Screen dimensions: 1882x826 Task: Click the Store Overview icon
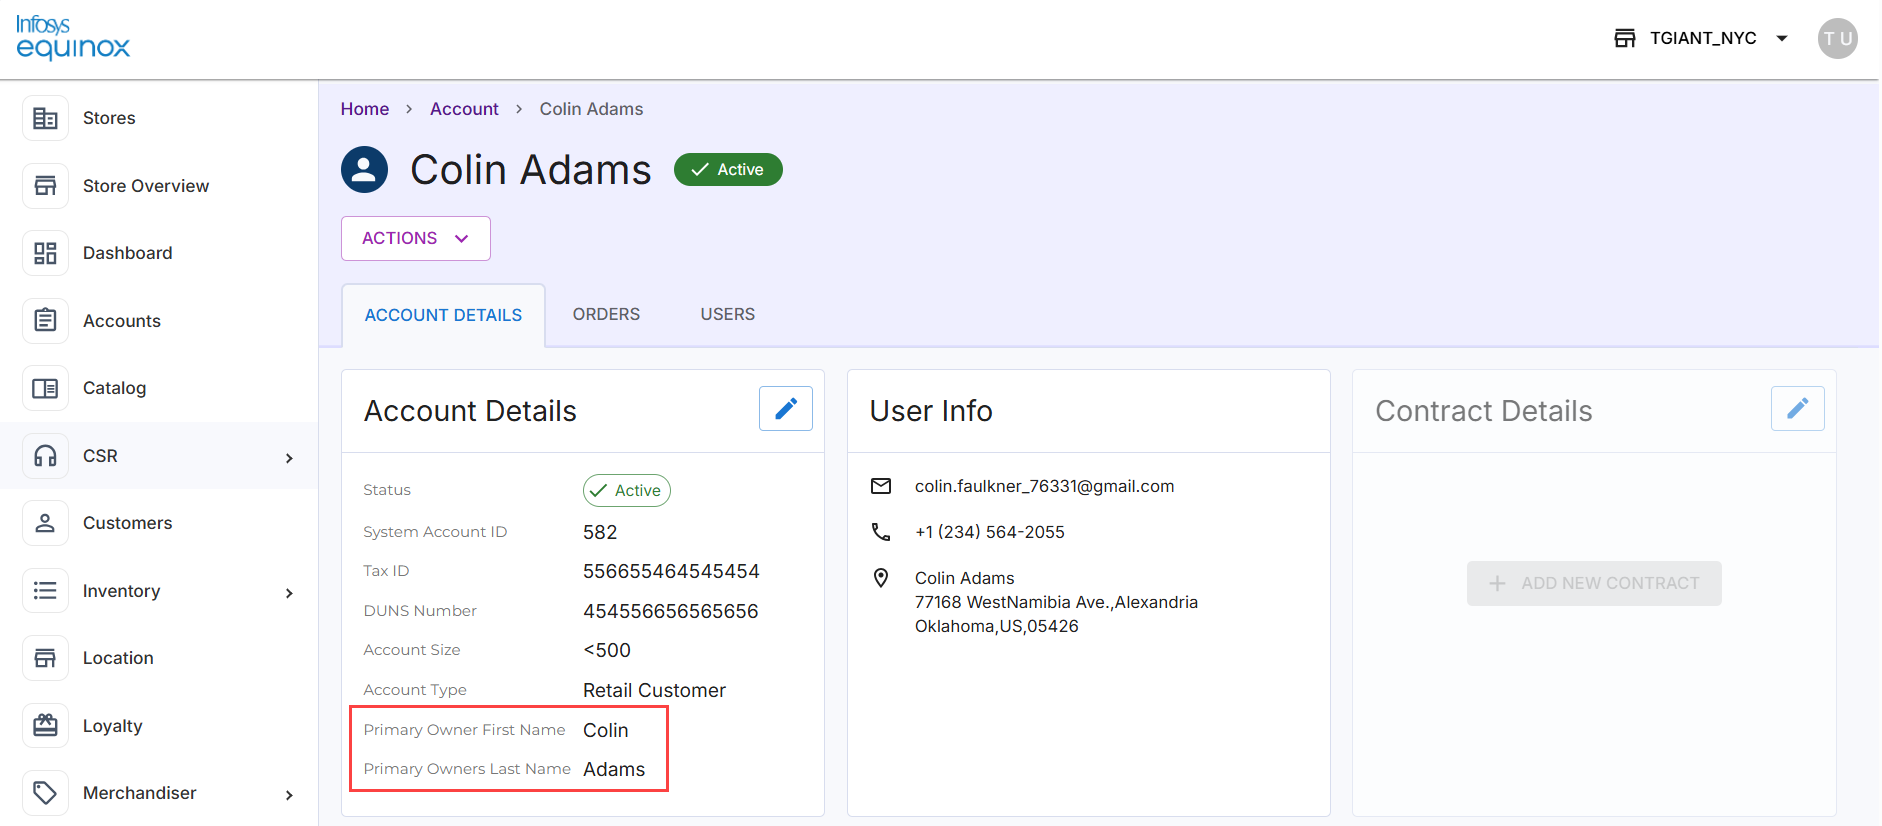tap(45, 186)
